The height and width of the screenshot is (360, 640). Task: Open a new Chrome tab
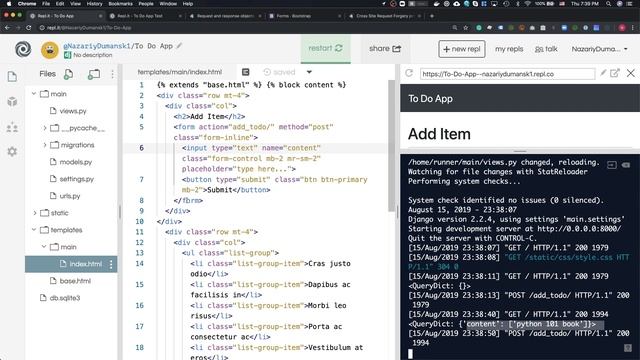432,16
